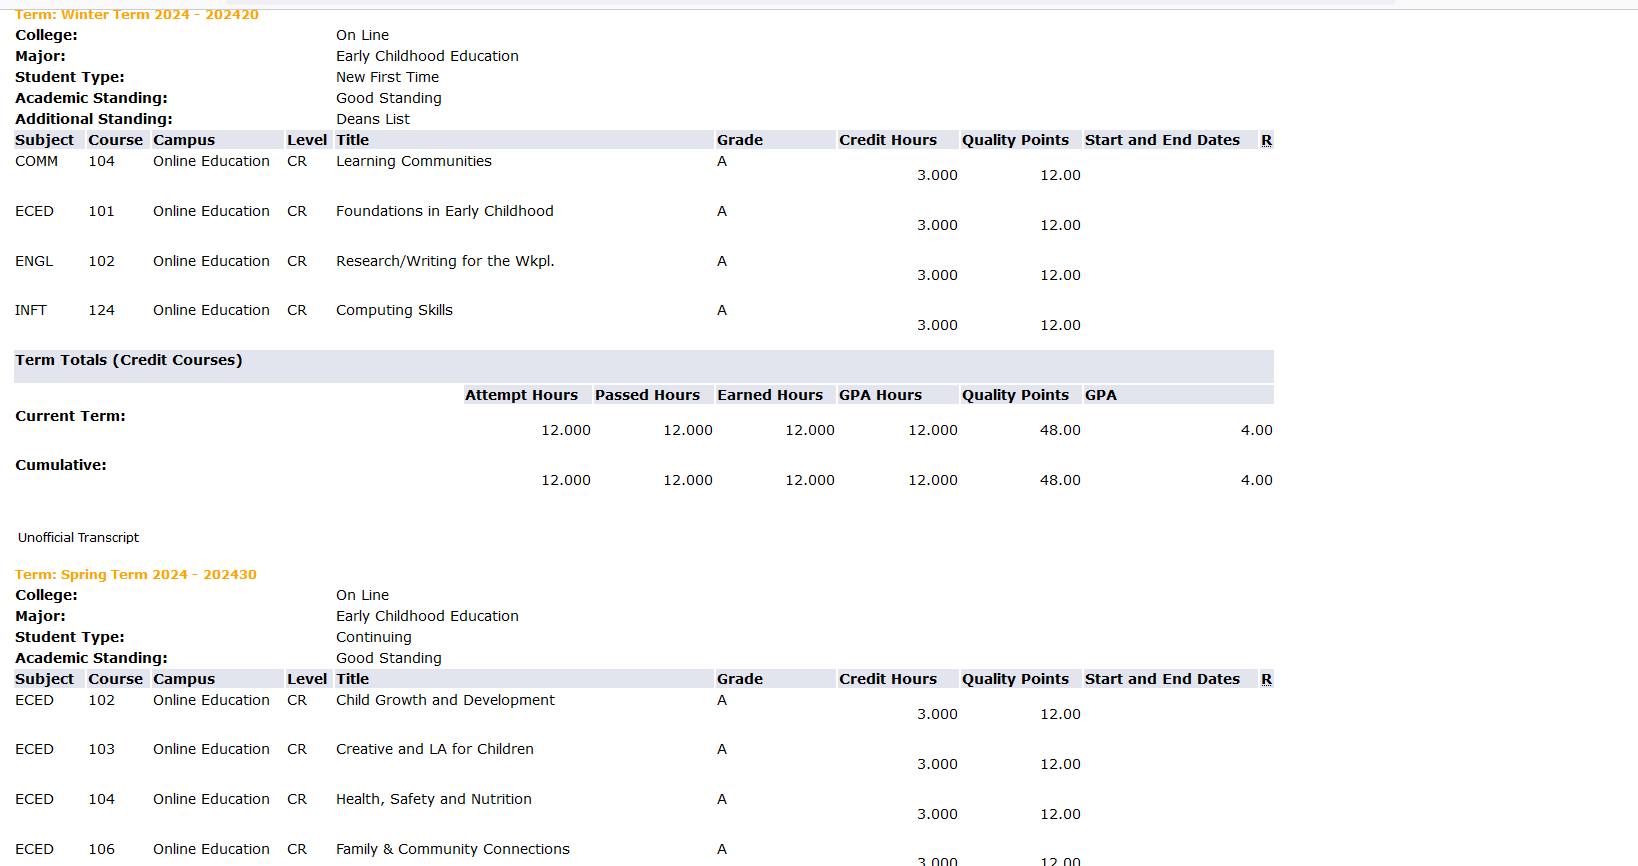Select the Deans List additional standing value
This screenshot has width=1638, height=866.
372,119
